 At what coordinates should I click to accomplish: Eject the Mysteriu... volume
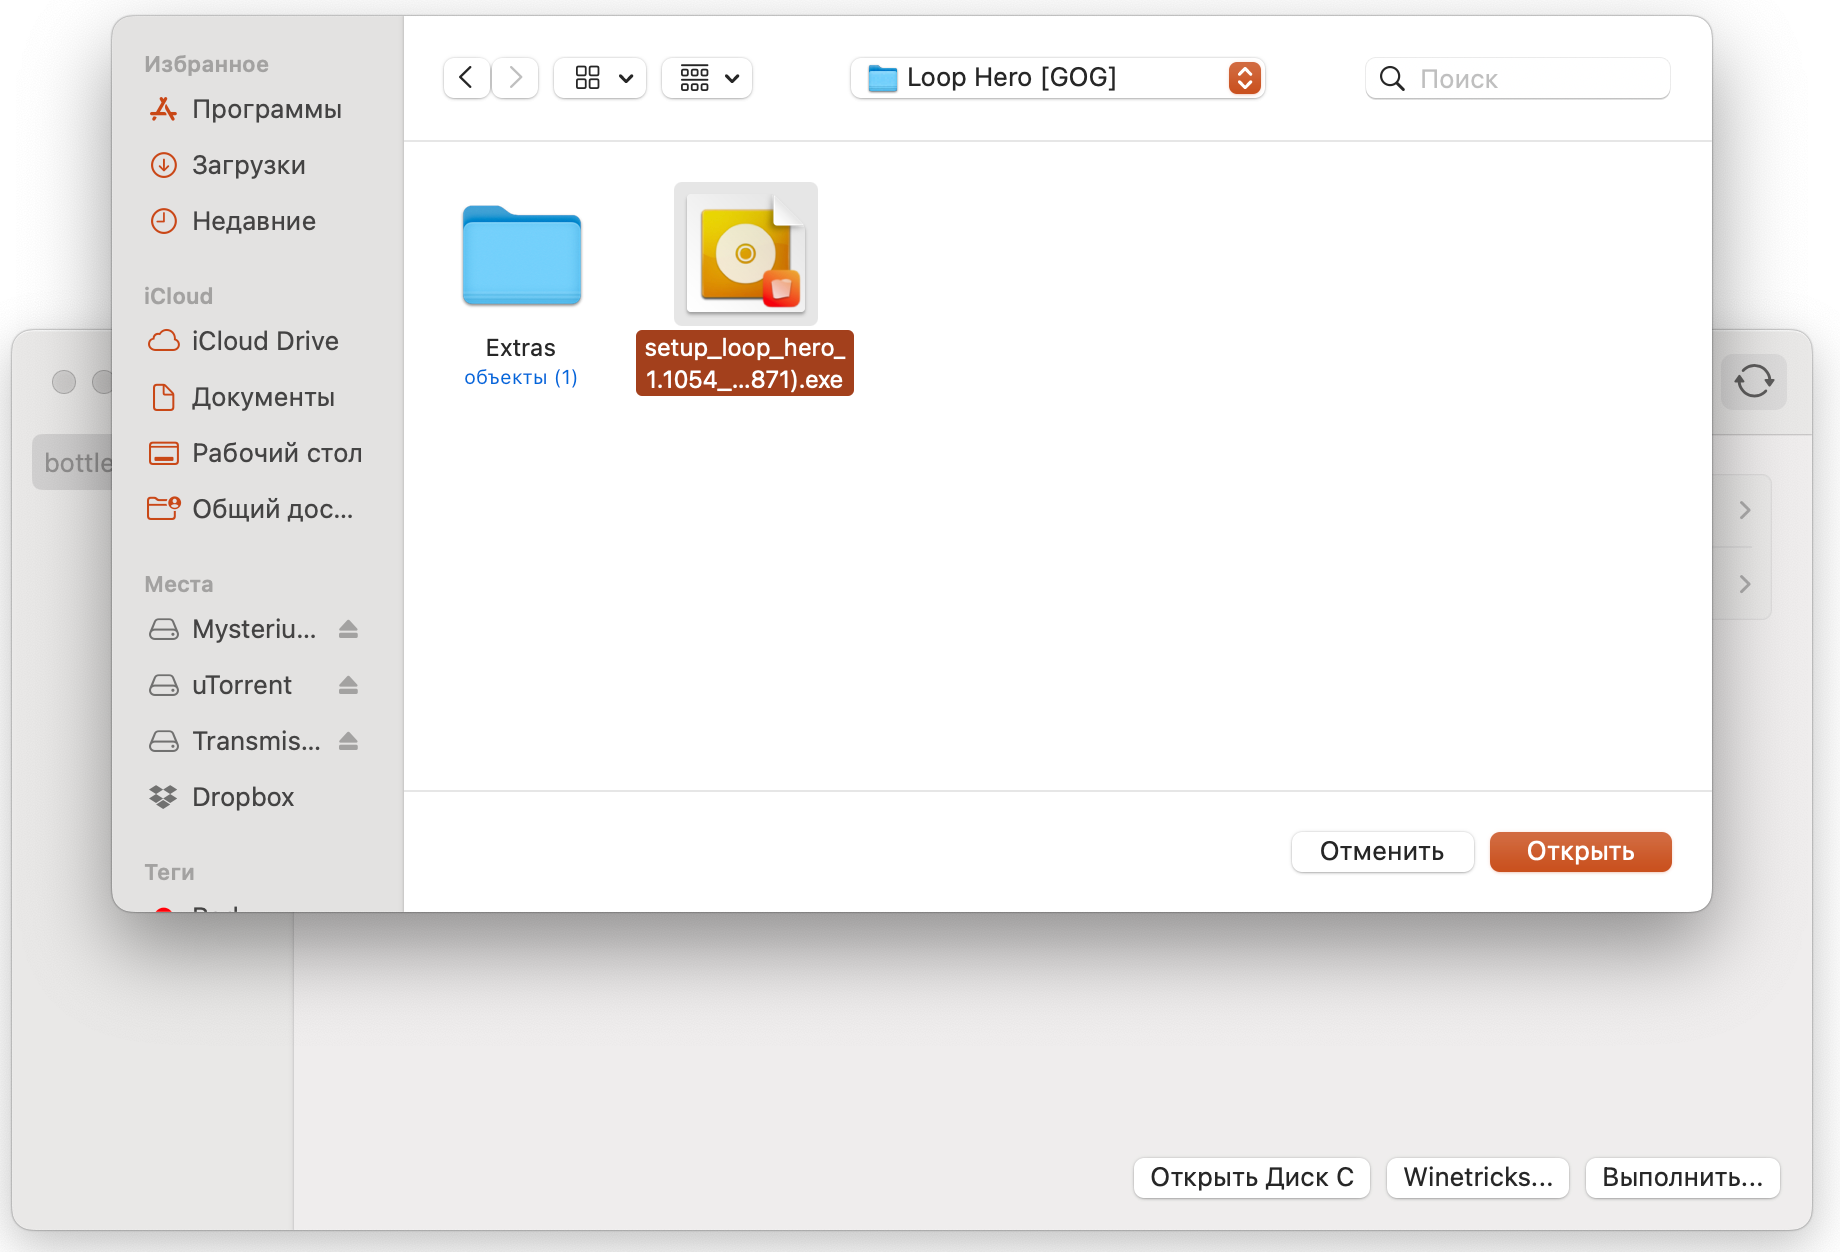[x=348, y=629]
